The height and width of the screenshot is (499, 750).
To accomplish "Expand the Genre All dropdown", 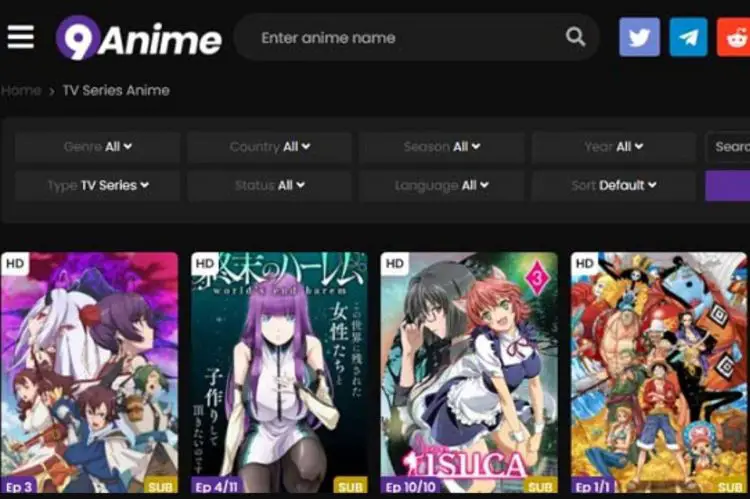I will click(x=98, y=146).
